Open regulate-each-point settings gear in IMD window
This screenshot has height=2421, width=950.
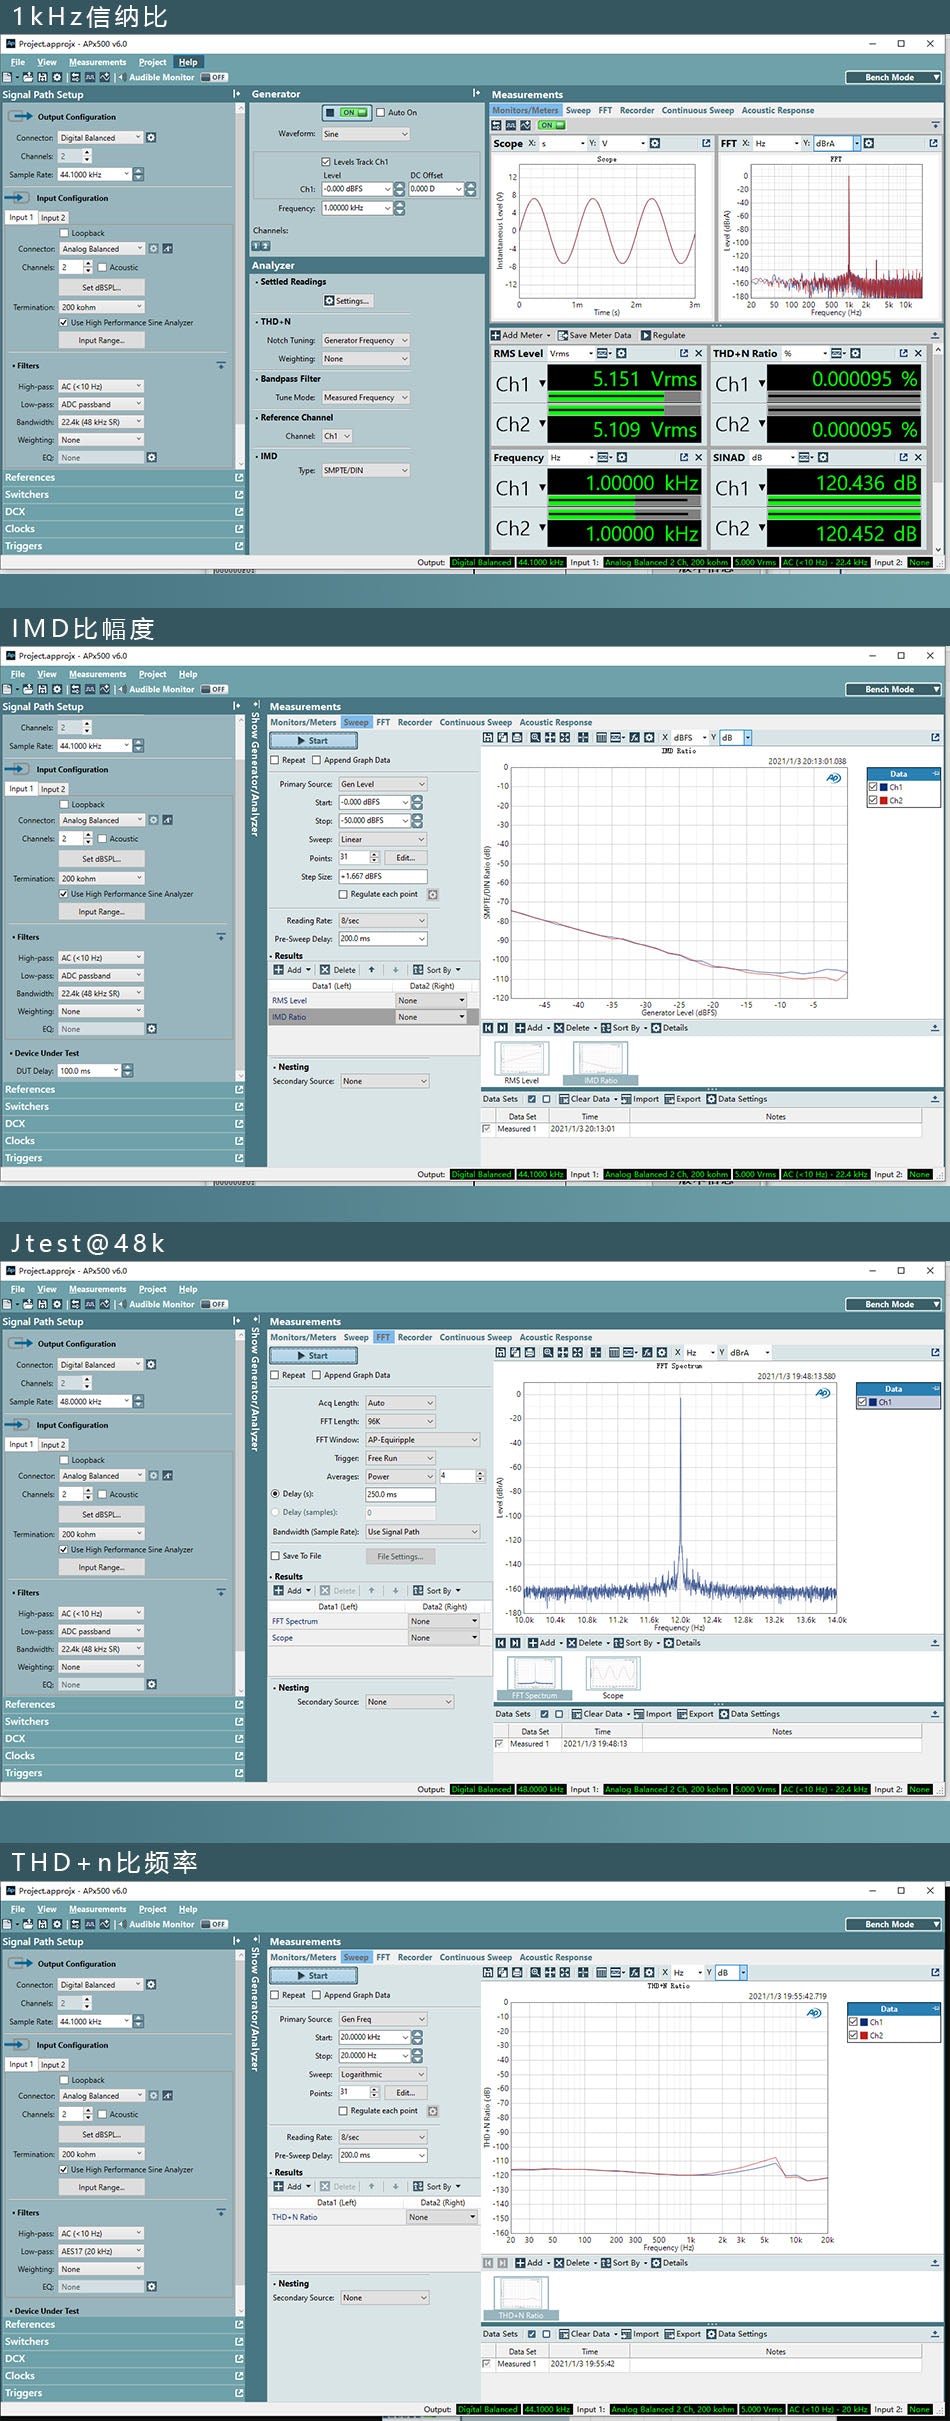(x=433, y=894)
